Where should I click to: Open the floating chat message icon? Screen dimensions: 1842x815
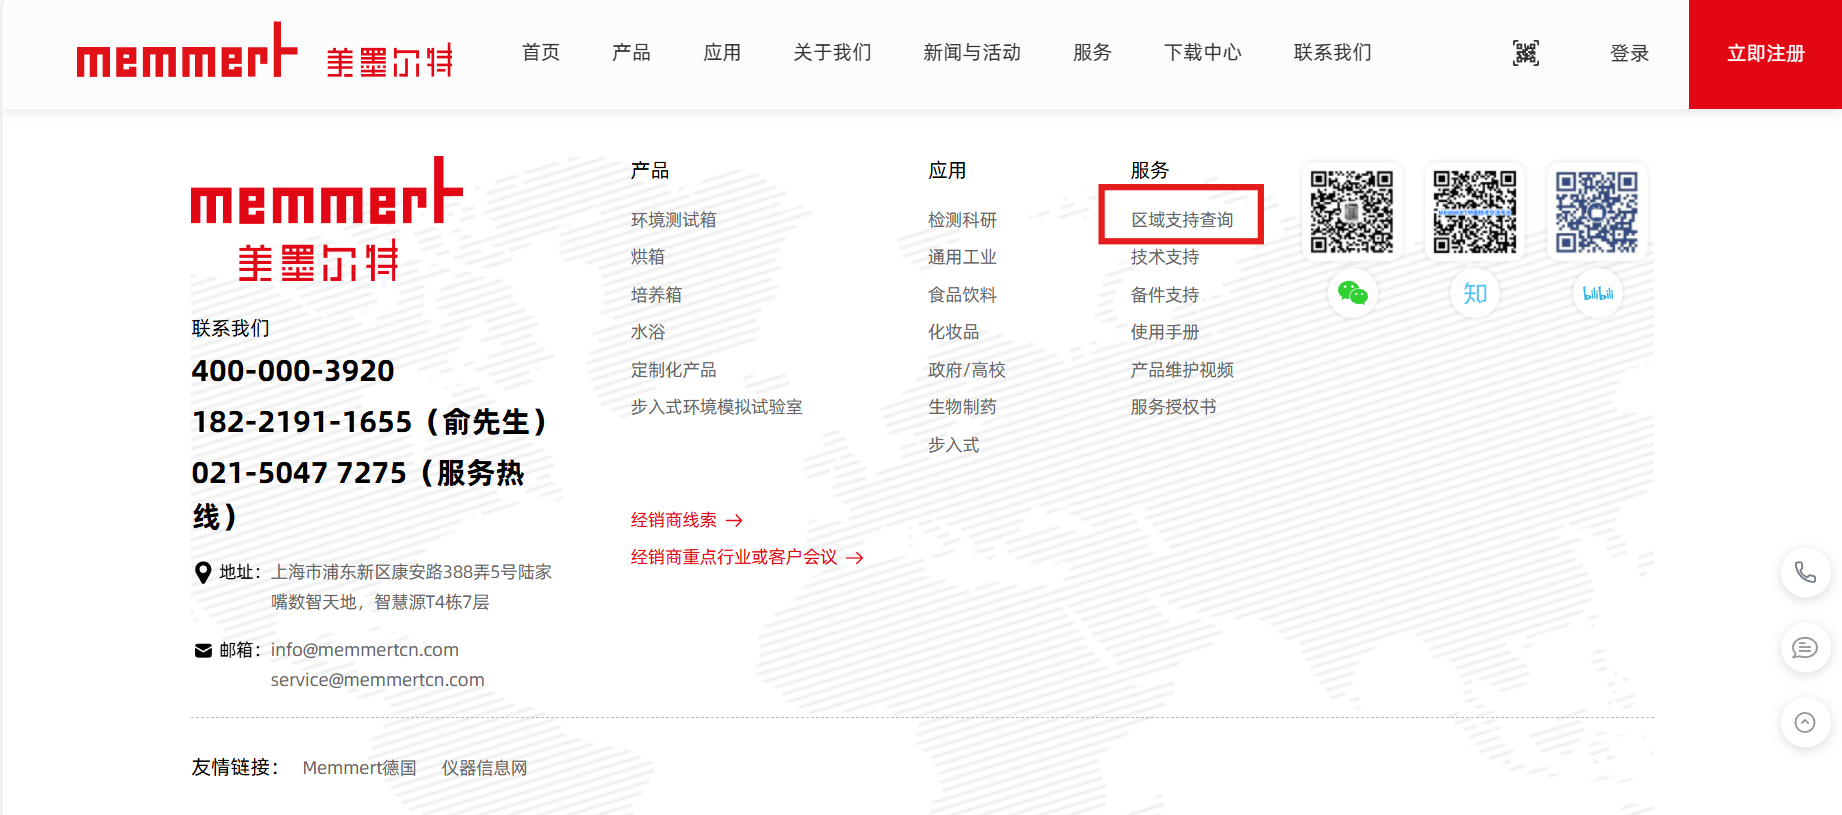click(x=1805, y=648)
